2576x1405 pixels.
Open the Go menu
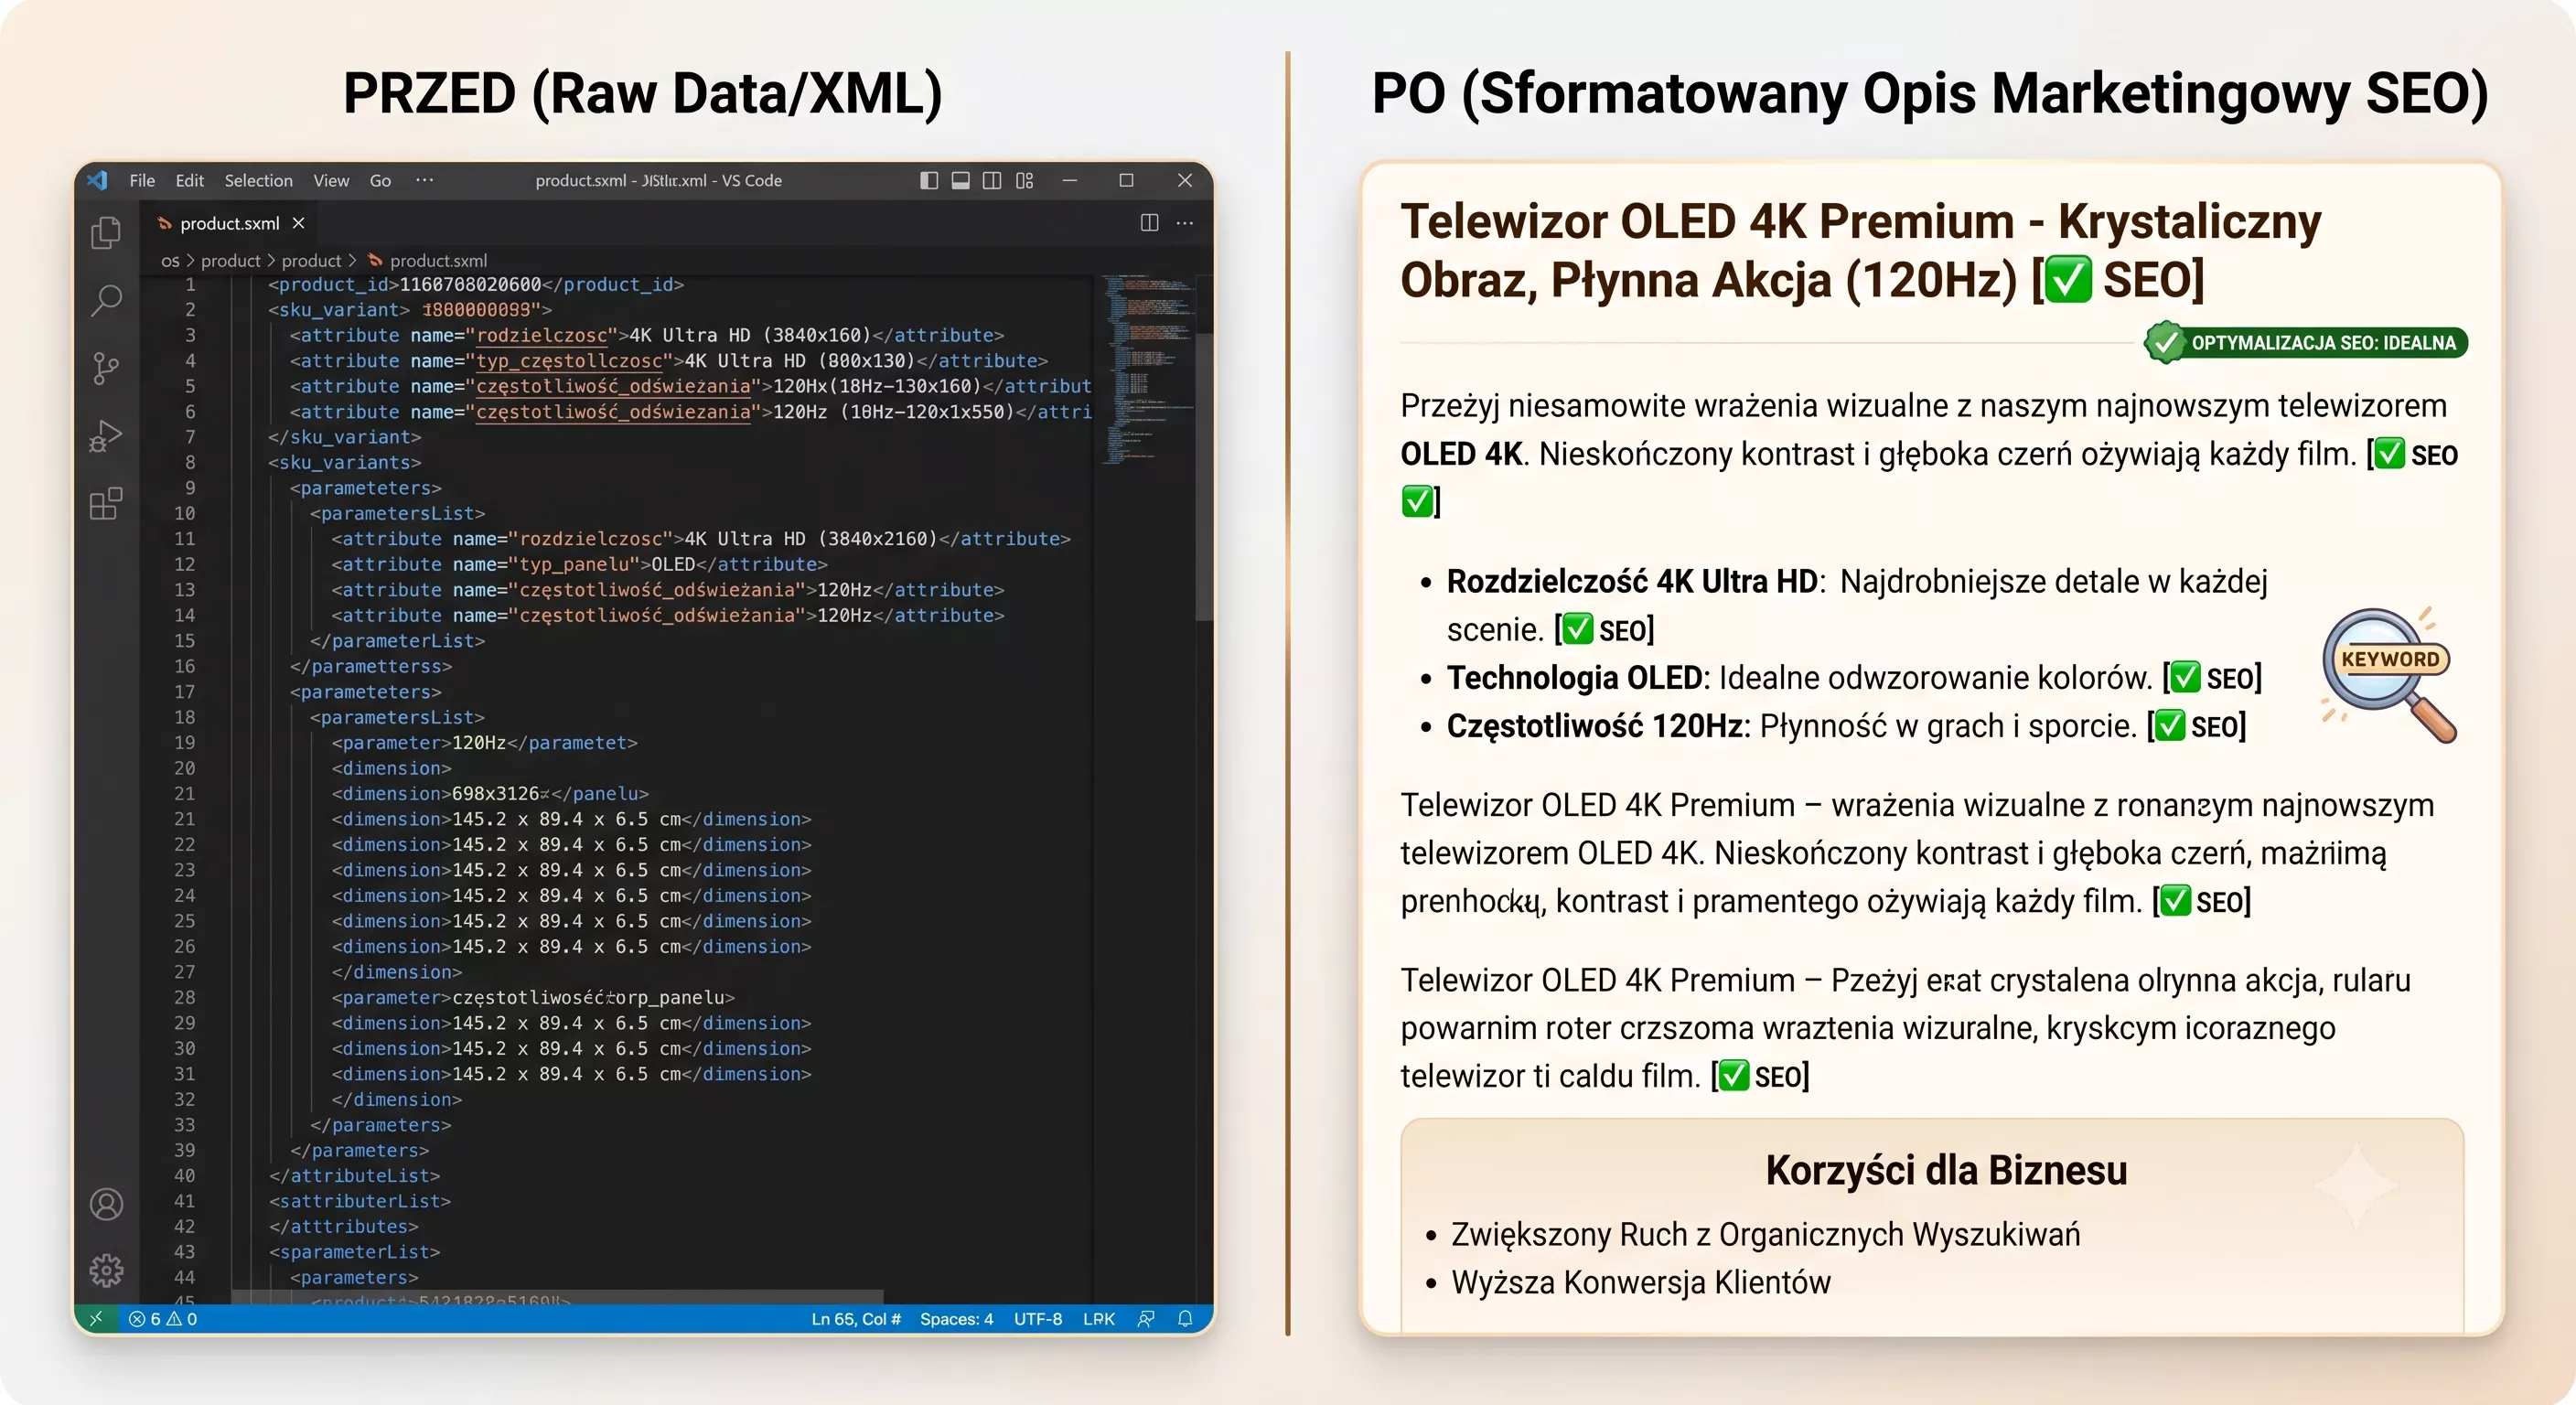[x=380, y=180]
